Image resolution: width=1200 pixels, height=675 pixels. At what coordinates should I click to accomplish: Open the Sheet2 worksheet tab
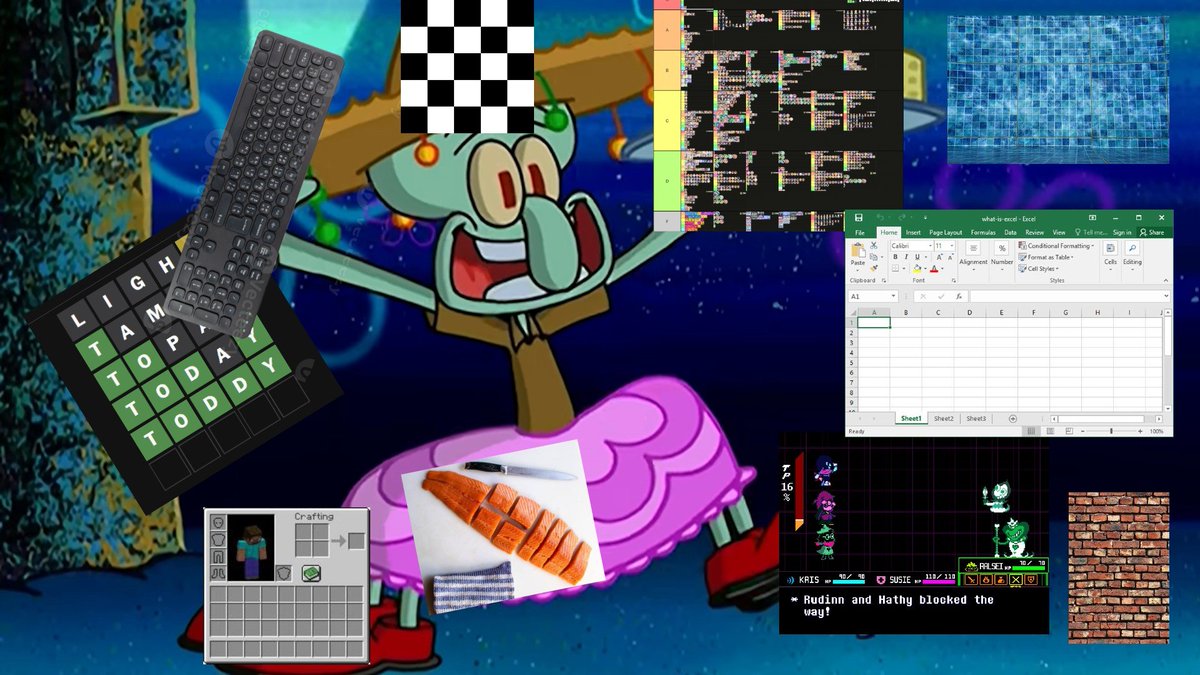coord(944,418)
